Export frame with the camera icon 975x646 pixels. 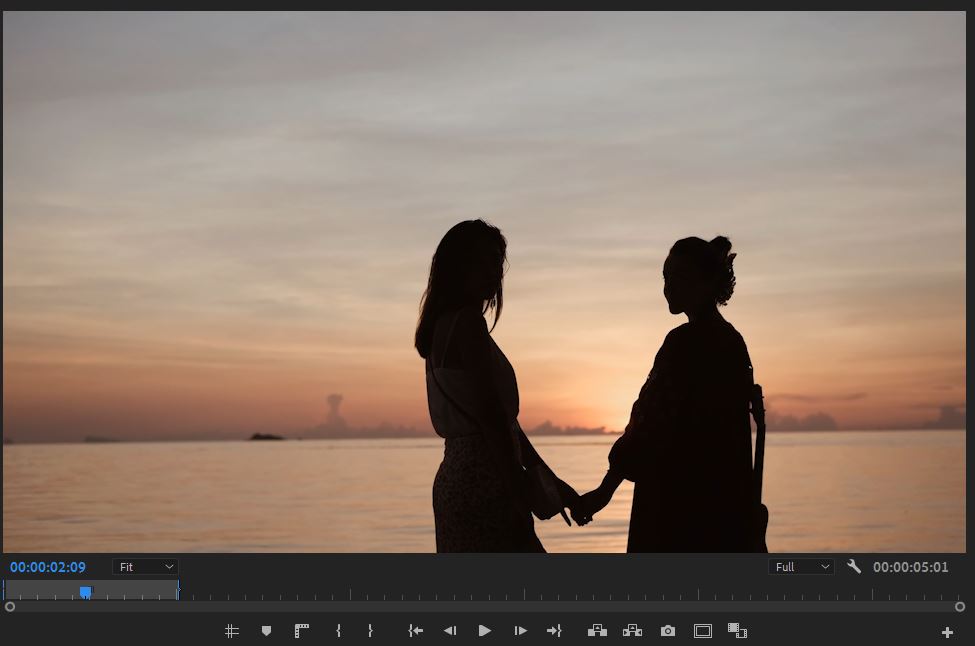tap(668, 631)
